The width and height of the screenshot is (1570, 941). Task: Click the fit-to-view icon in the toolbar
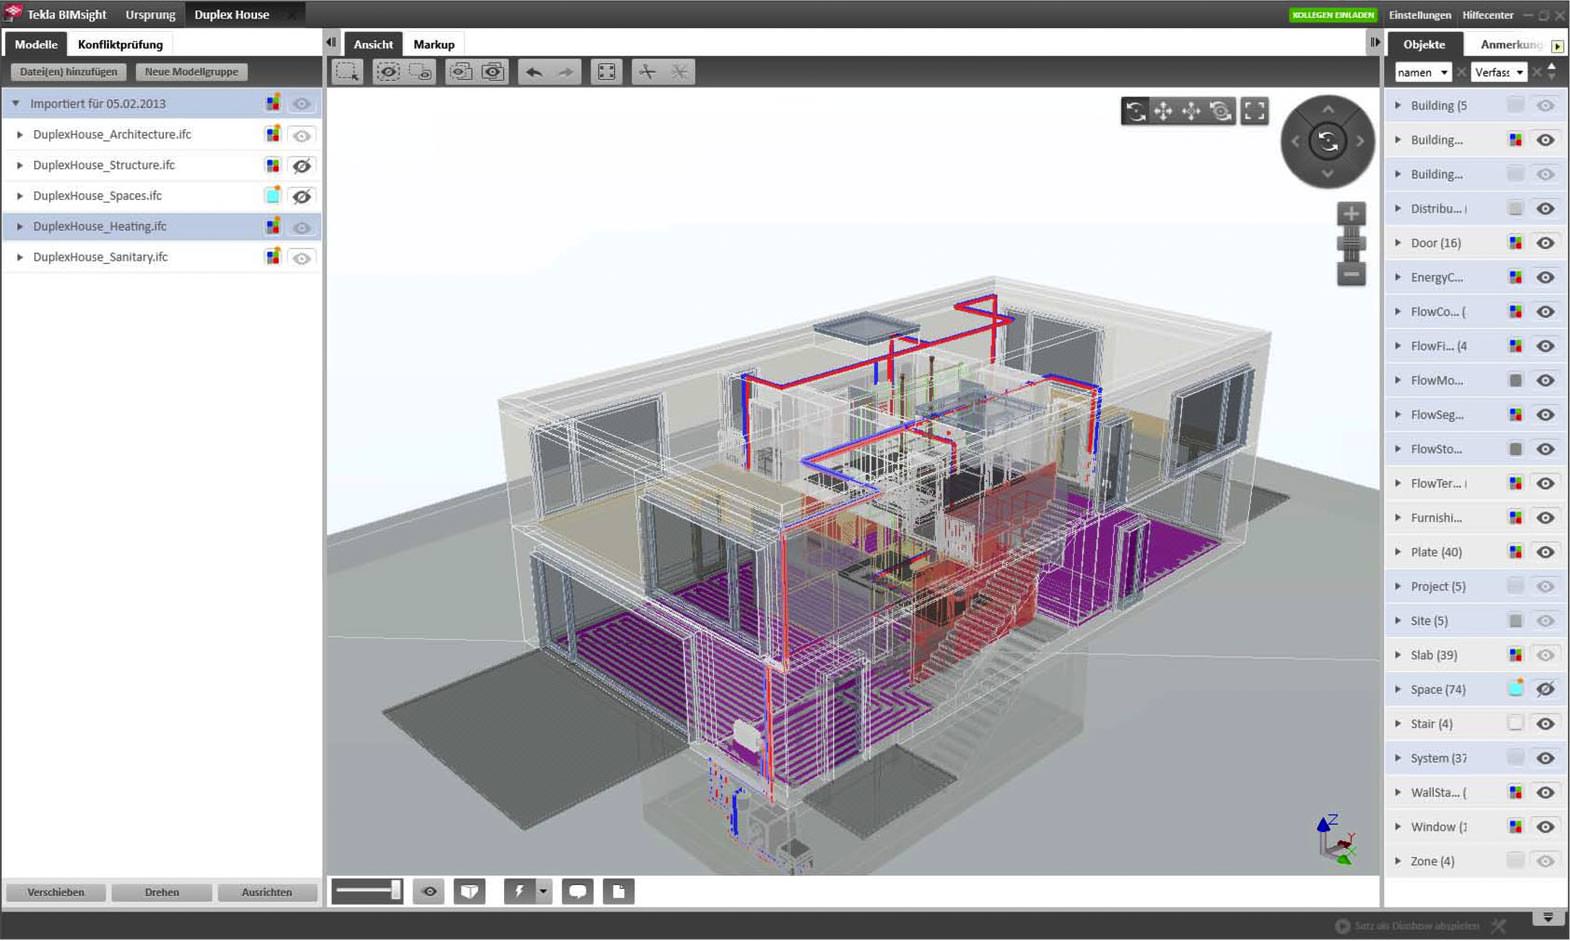[607, 72]
